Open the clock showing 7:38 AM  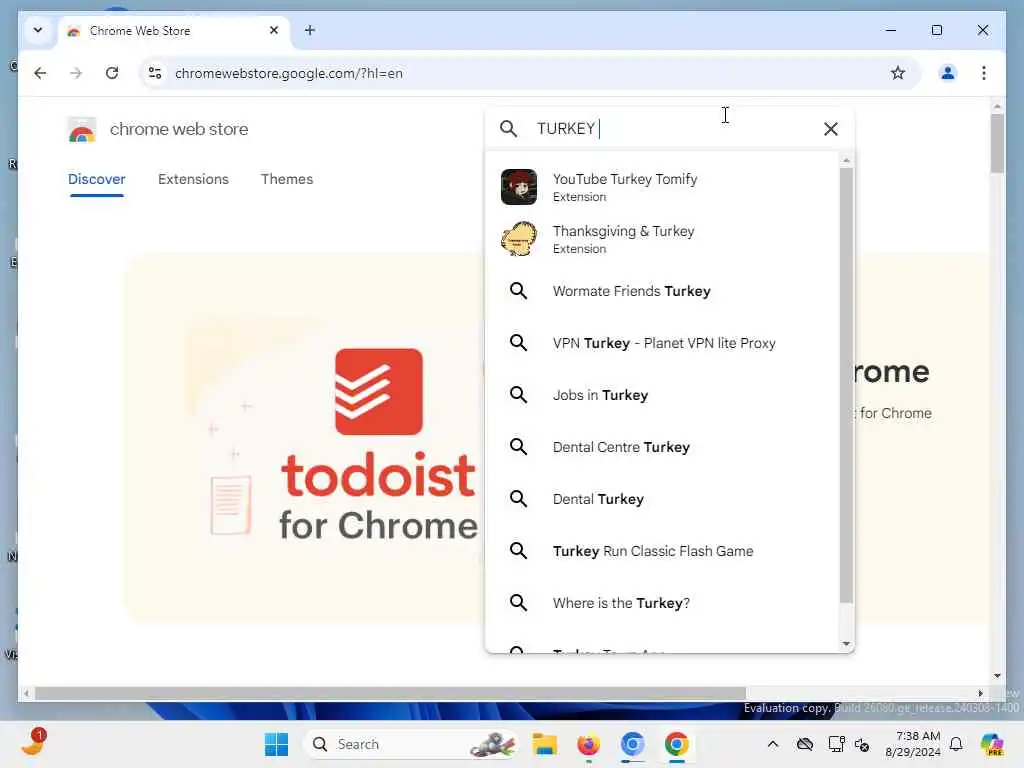913,744
